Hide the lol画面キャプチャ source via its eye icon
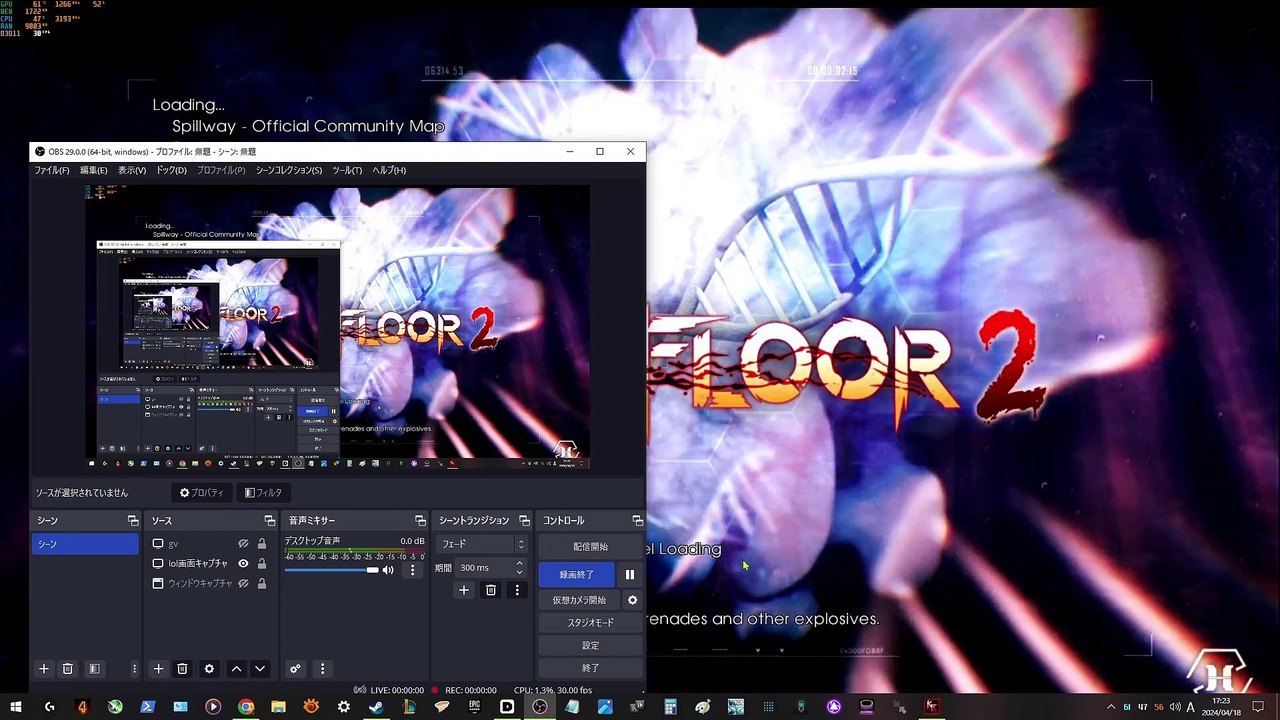The height and width of the screenshot is (720, 1280). [x=243, y=563]
